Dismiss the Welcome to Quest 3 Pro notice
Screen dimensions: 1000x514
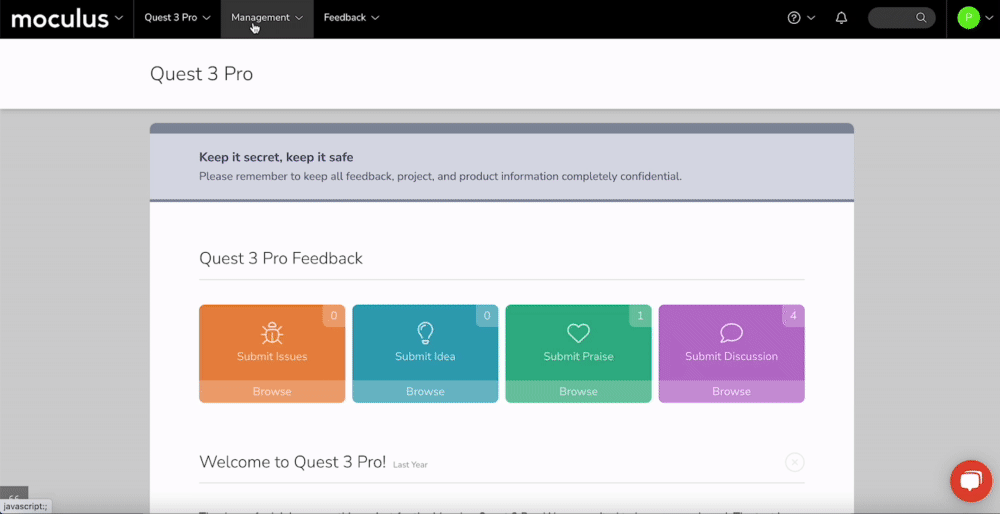(795, 462)
